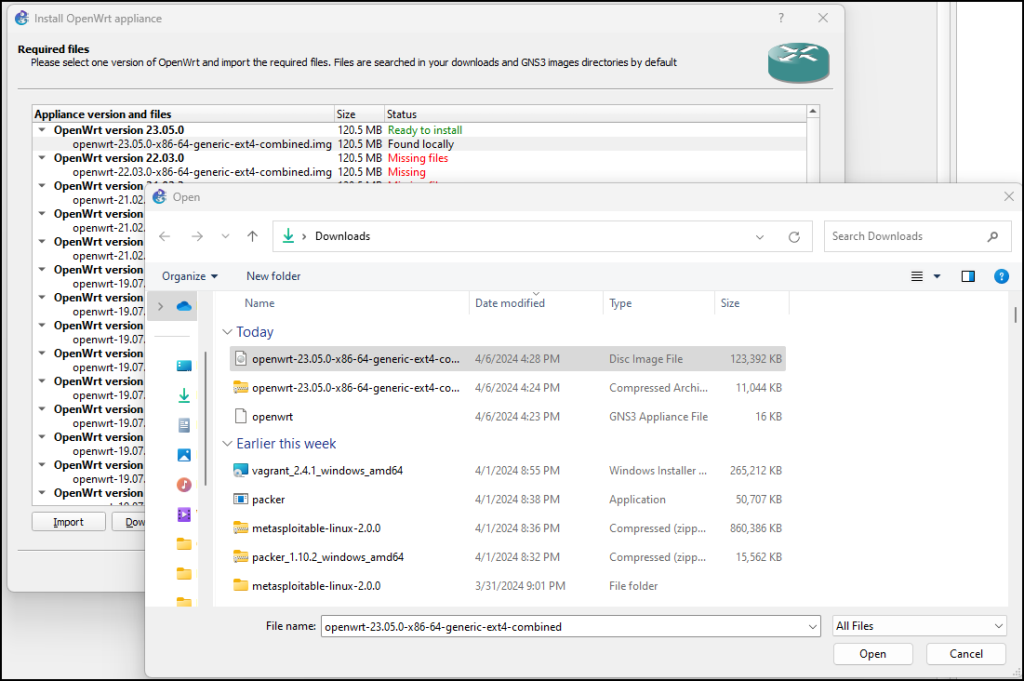
Task: Open Documents icon in sidebar
Action: tap(184, 425)
